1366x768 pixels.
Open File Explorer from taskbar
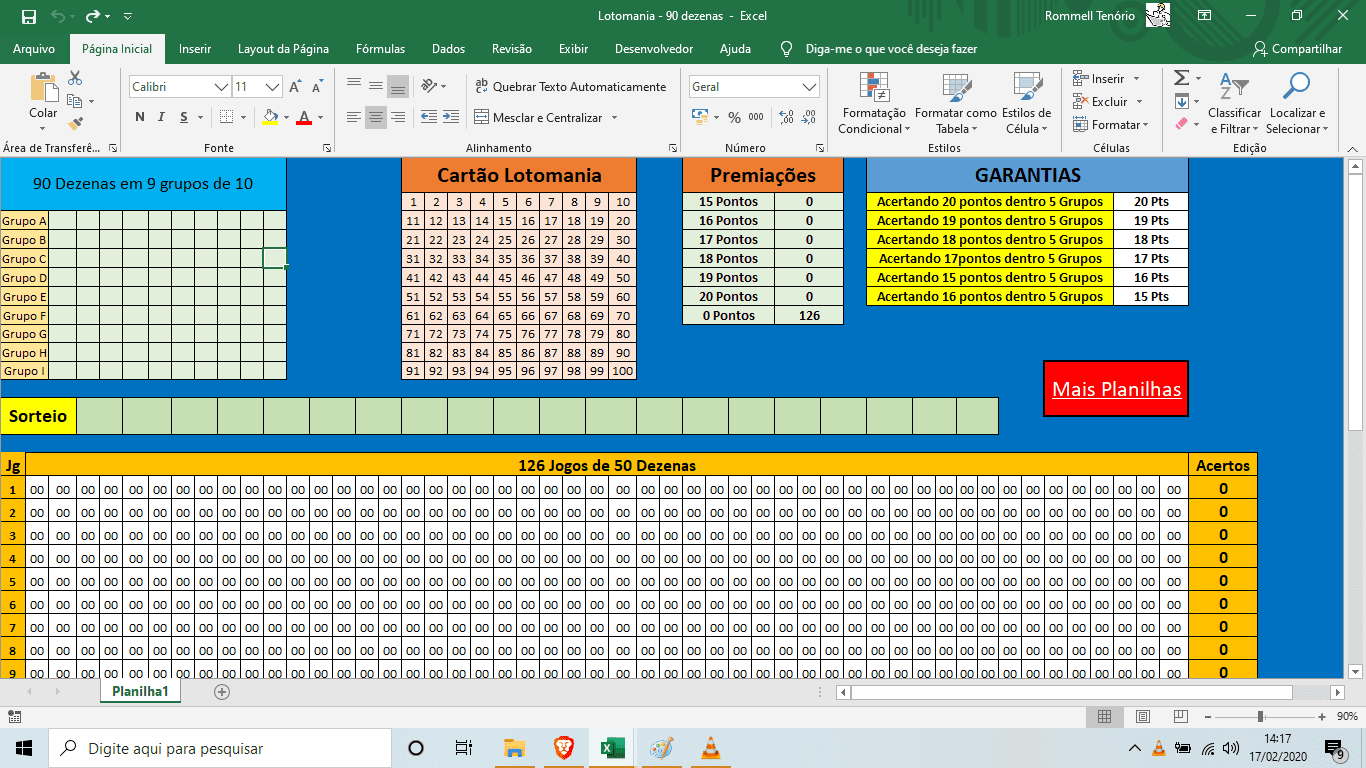(x=514, y=748)
